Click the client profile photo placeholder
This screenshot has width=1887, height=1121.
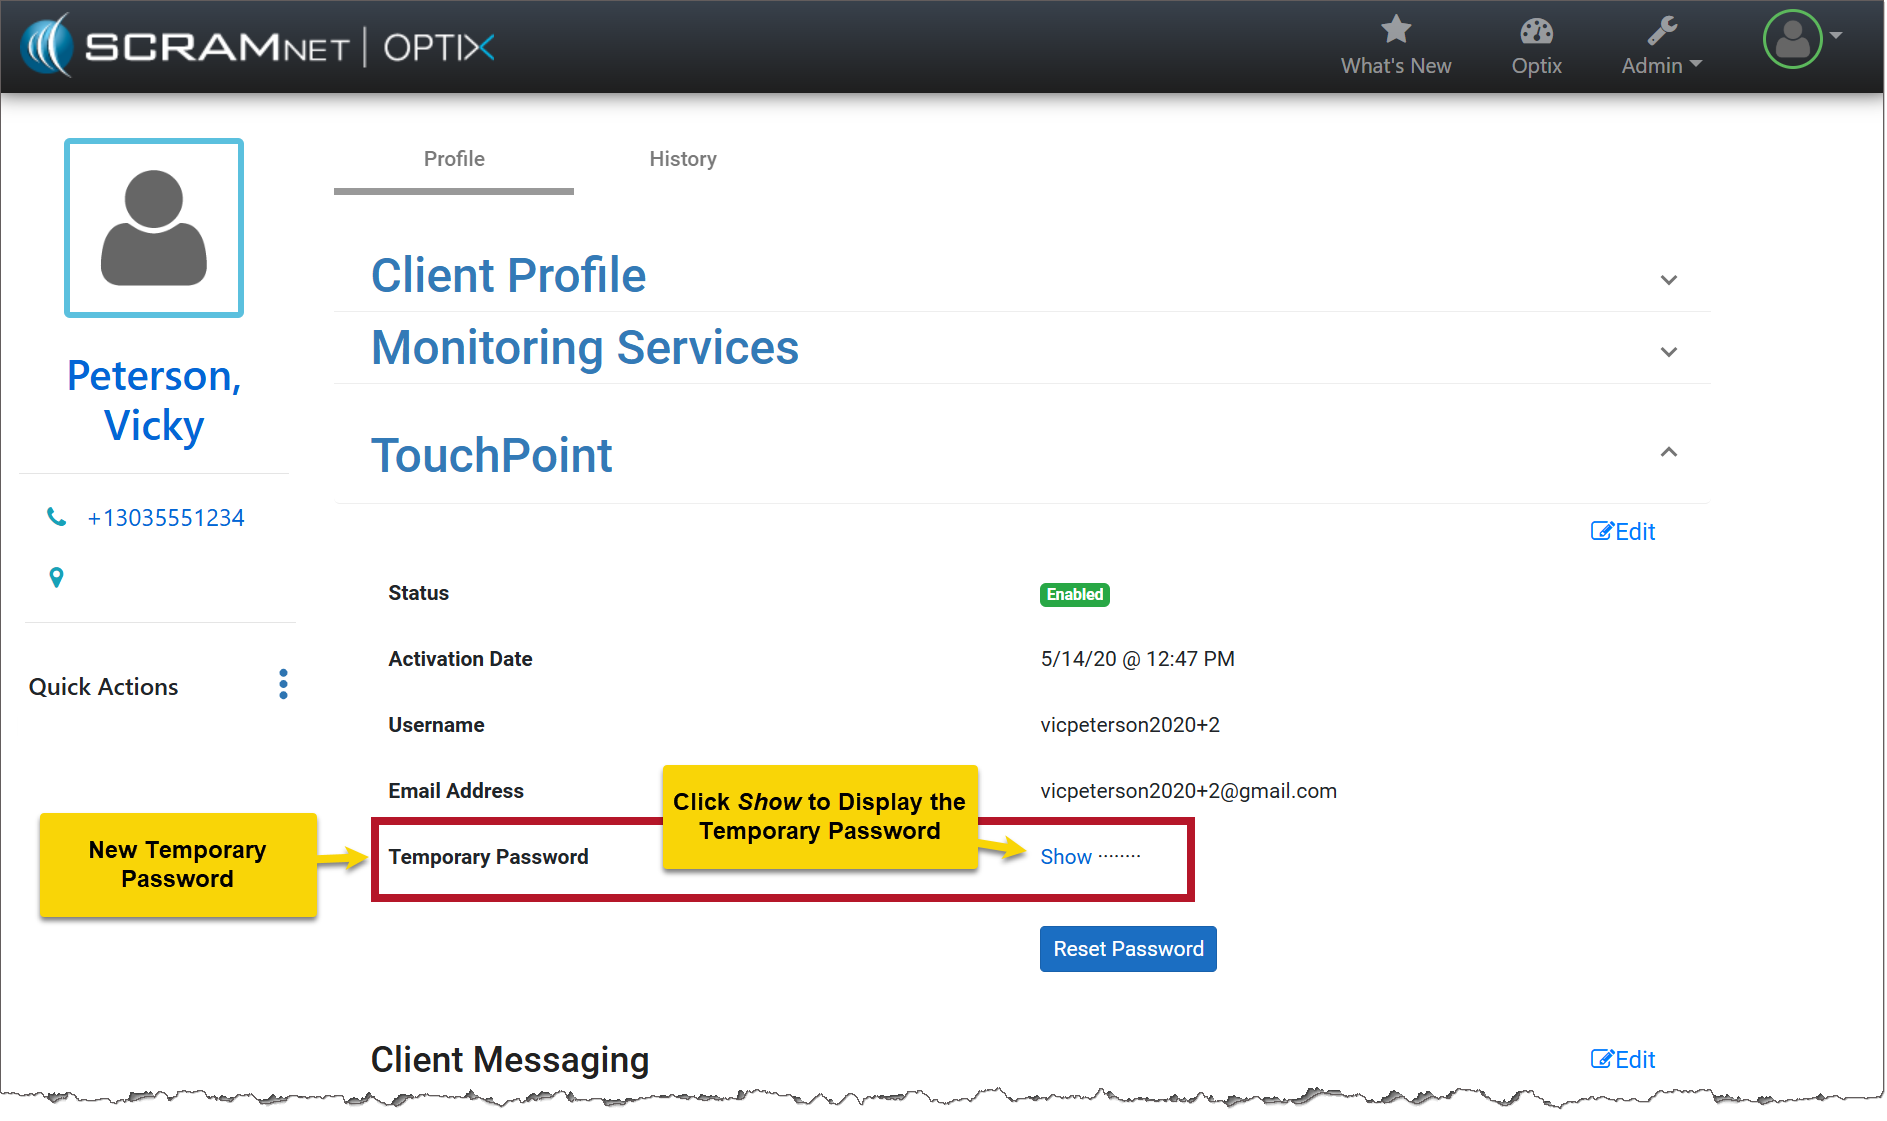pyautogui.click(x=154, y=228)
